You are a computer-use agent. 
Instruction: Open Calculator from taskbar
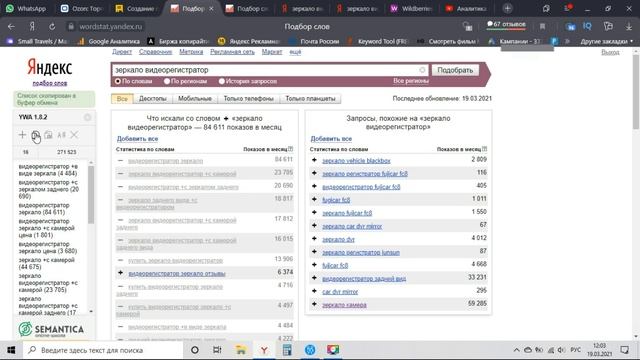point(287,350)
